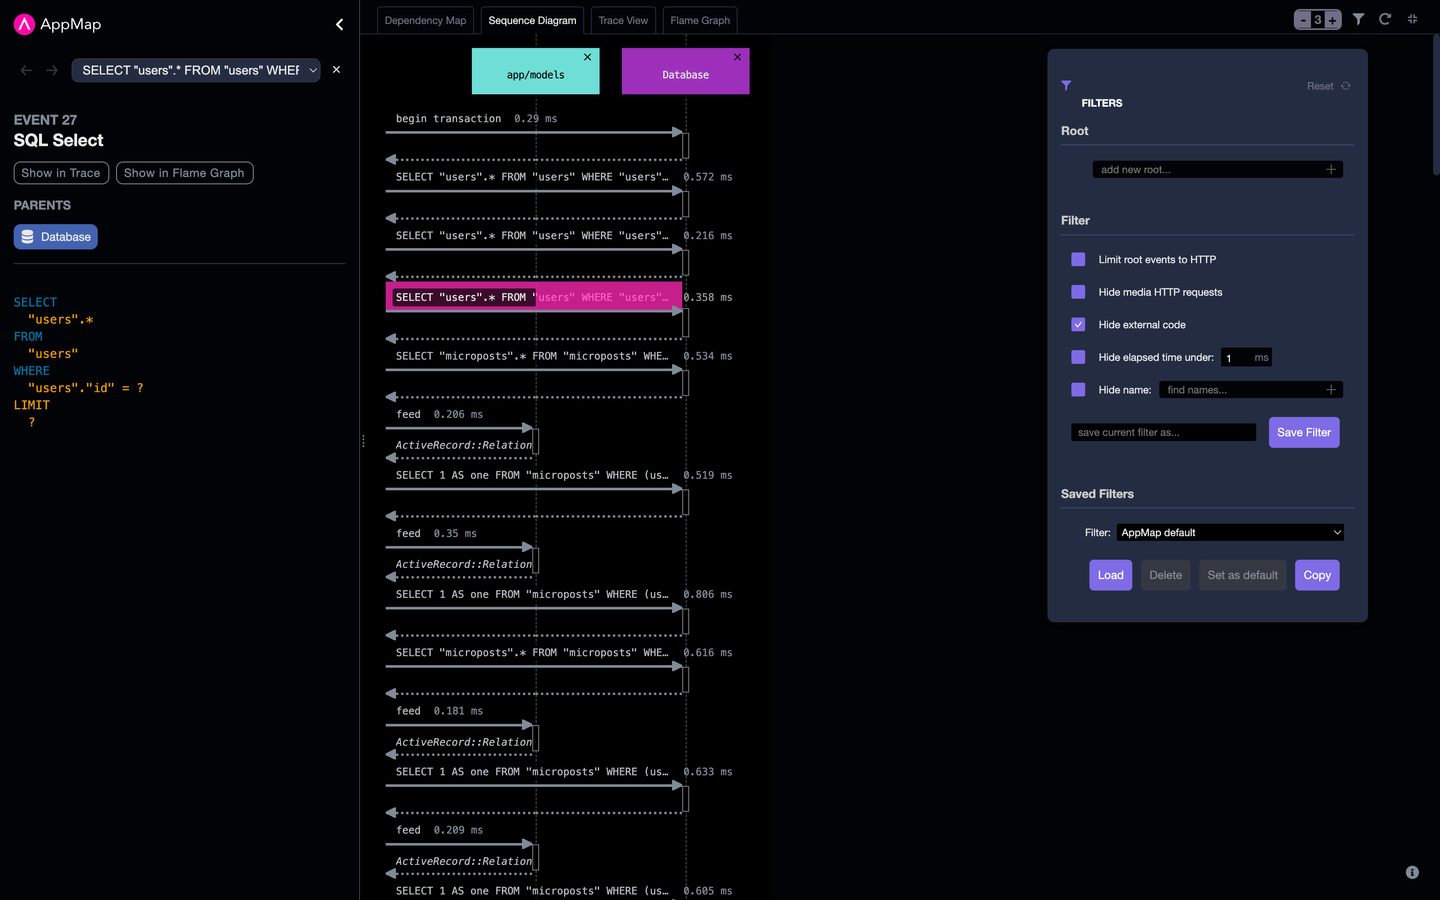Click the save current filter as field
The height and width of the screenshot is (900, 1440).
coord(1163,433)
